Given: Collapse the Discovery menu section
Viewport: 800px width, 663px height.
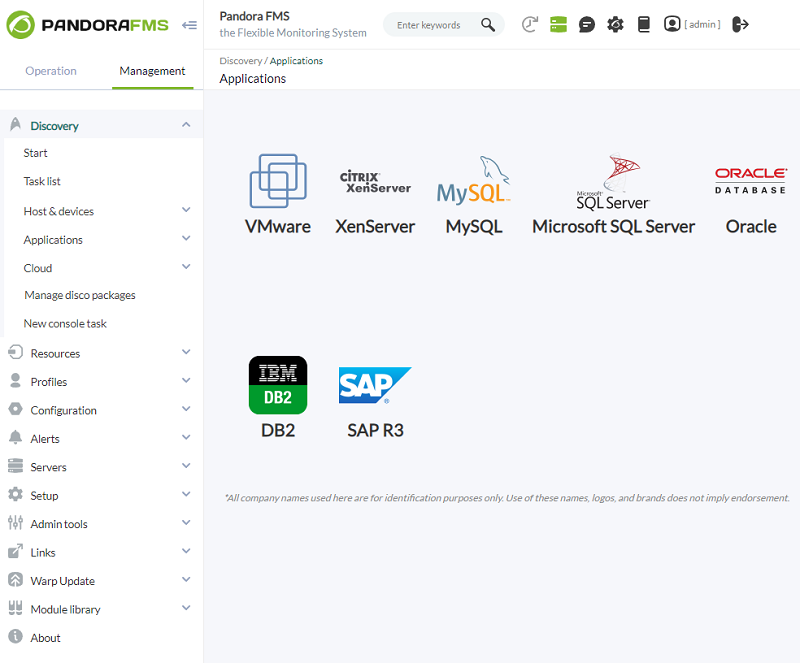Looking at the screenshot, I should click(x=186, y=125).
